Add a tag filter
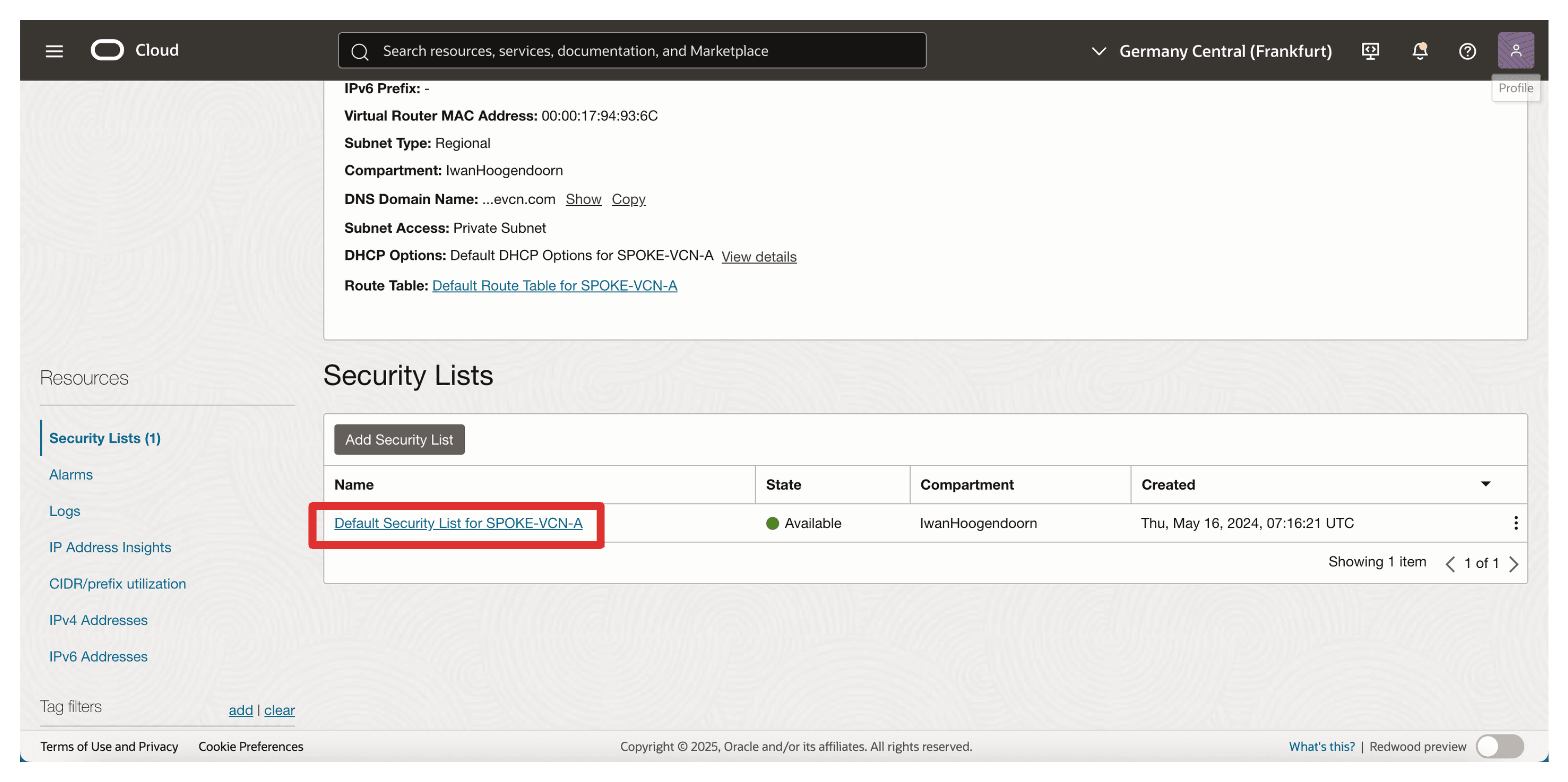 click(x=241, y=710)
